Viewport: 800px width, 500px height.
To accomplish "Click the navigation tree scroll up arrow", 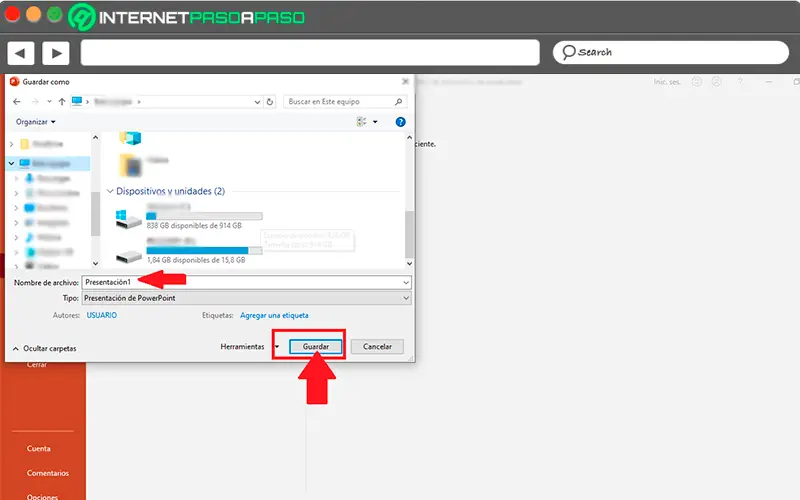I will coord(95,137).
